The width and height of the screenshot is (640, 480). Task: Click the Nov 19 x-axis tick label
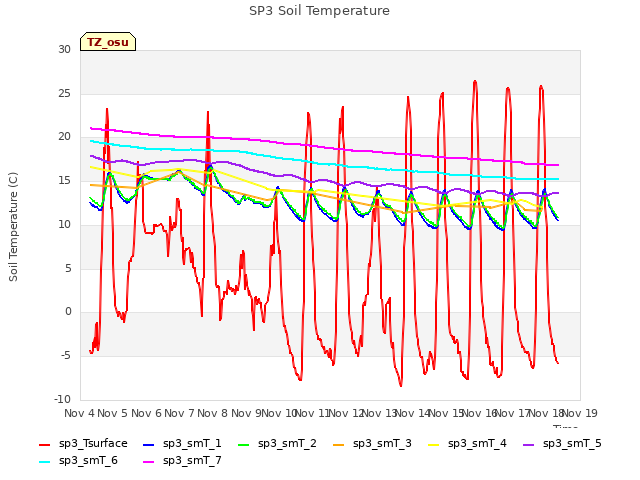[579, 413]
